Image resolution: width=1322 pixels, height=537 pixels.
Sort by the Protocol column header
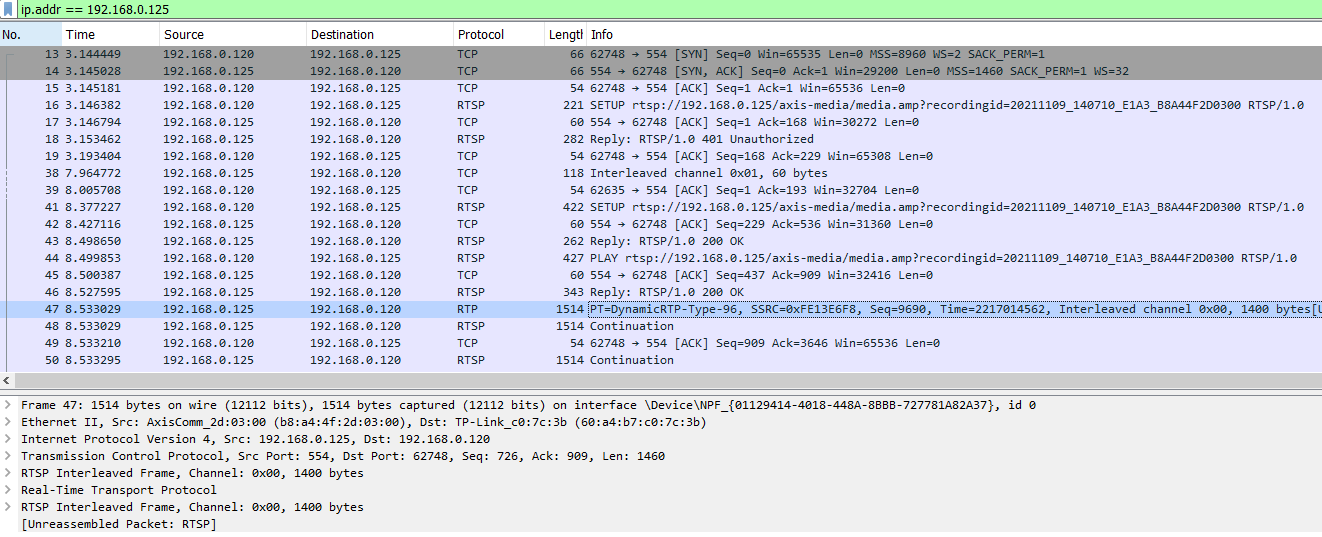coord(499,34)
